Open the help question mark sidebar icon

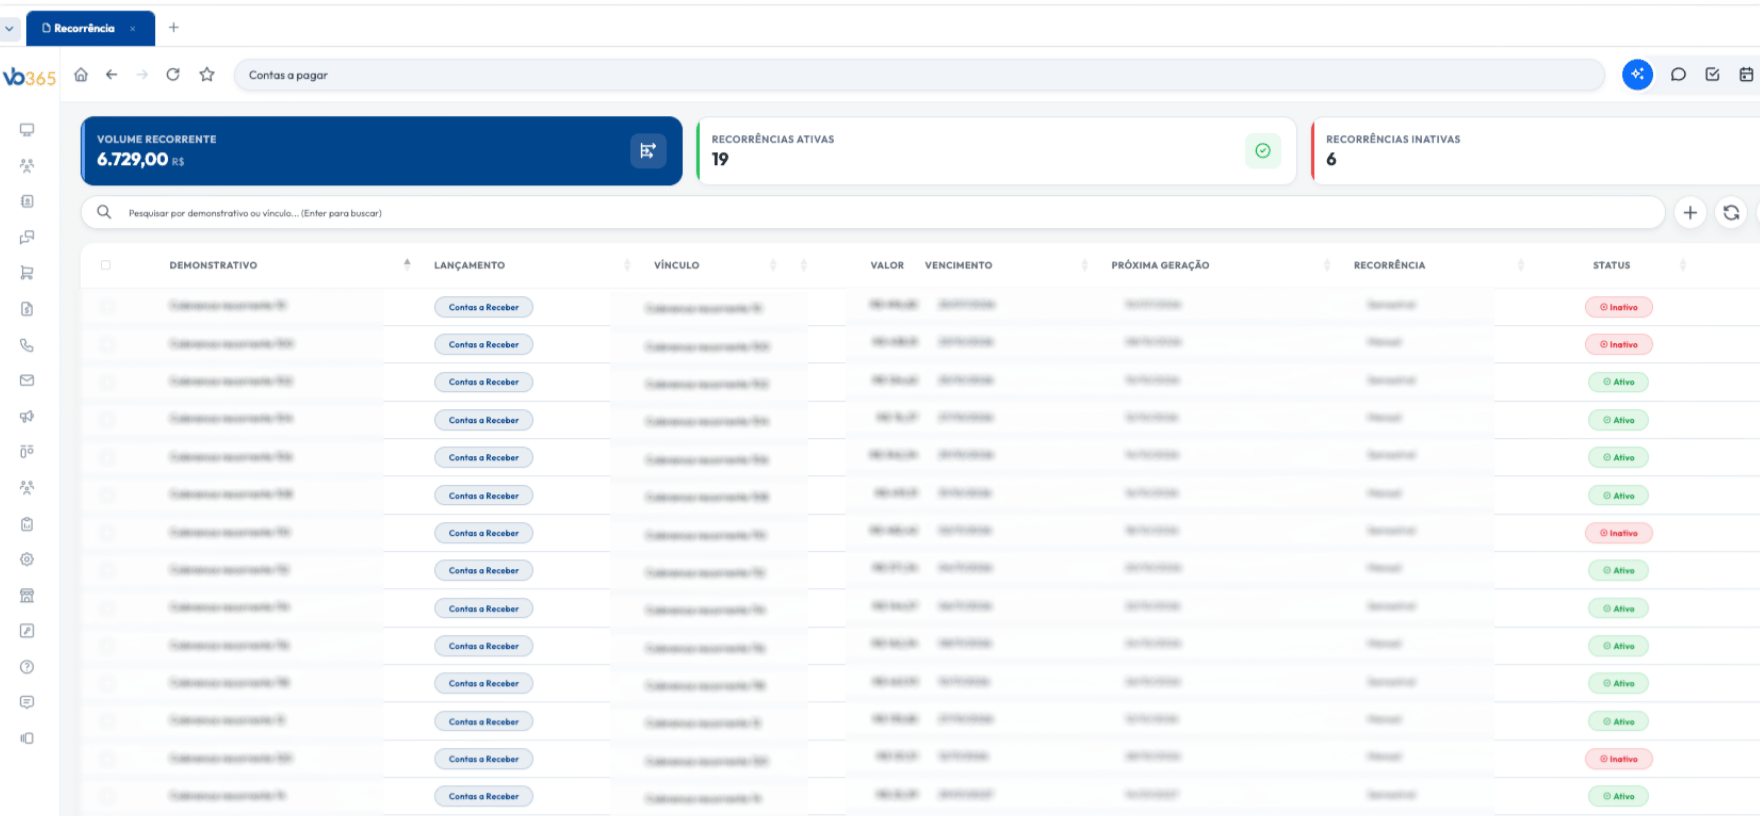27,667
